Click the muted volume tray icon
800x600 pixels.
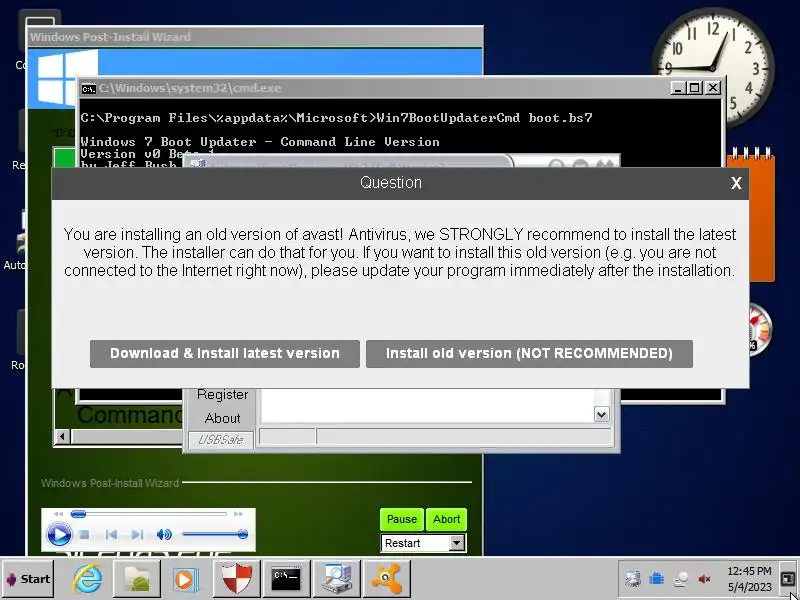point(705,579)
